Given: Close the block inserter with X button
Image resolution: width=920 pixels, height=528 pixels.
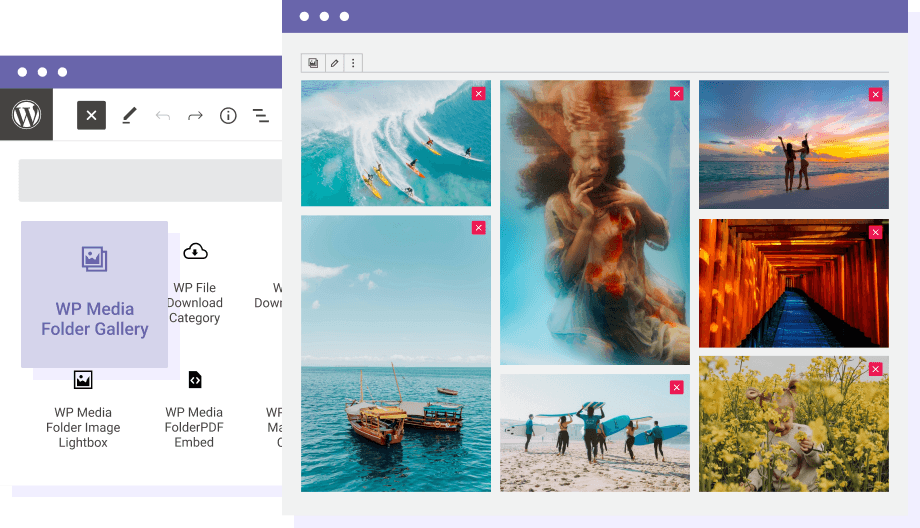Looking at the screenshot, I should (92, 115).
